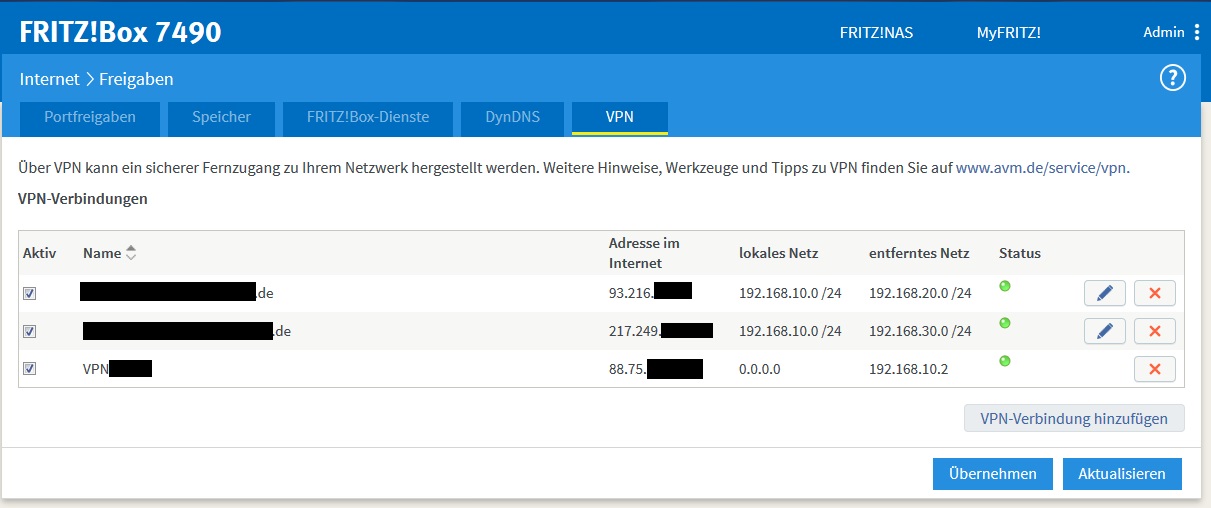Select the local network 0.0.0.0 cell

(x=759, y=369)
